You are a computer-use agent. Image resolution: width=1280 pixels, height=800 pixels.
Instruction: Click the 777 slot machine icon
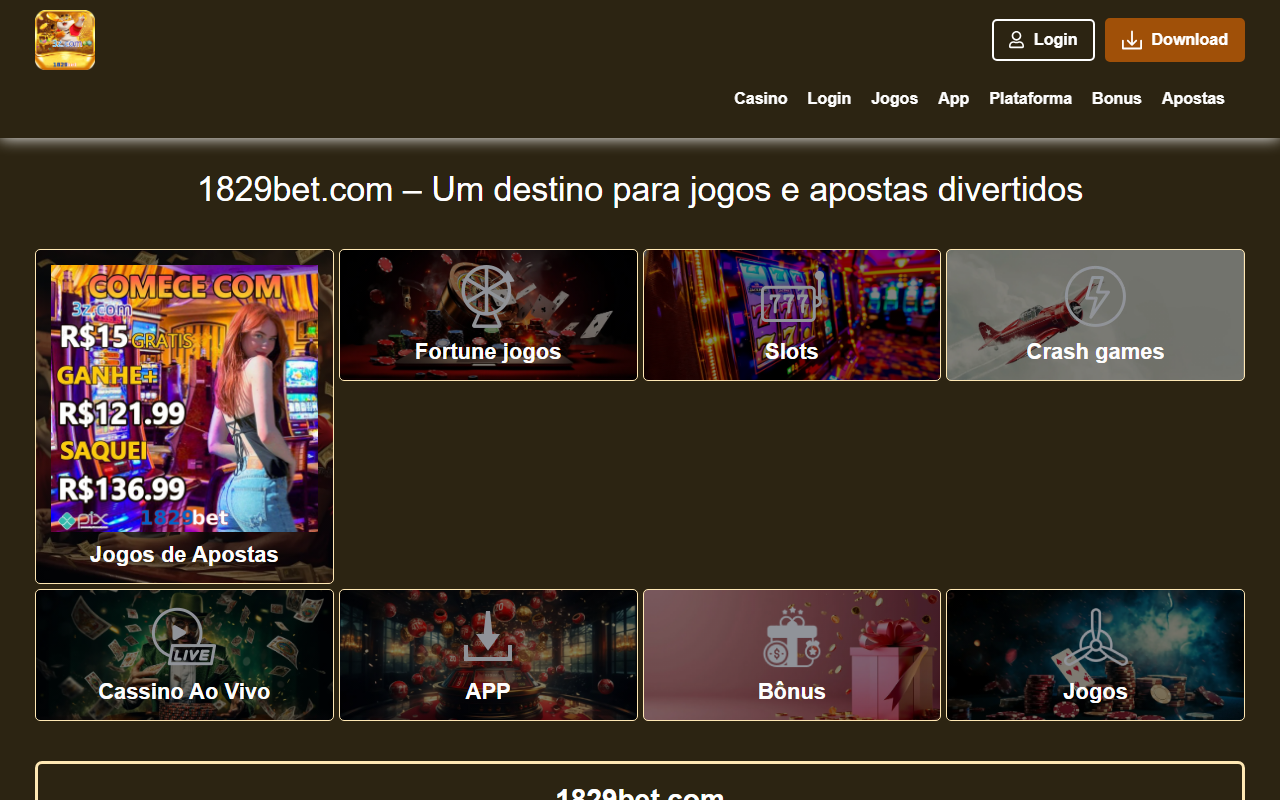point(792,298)
